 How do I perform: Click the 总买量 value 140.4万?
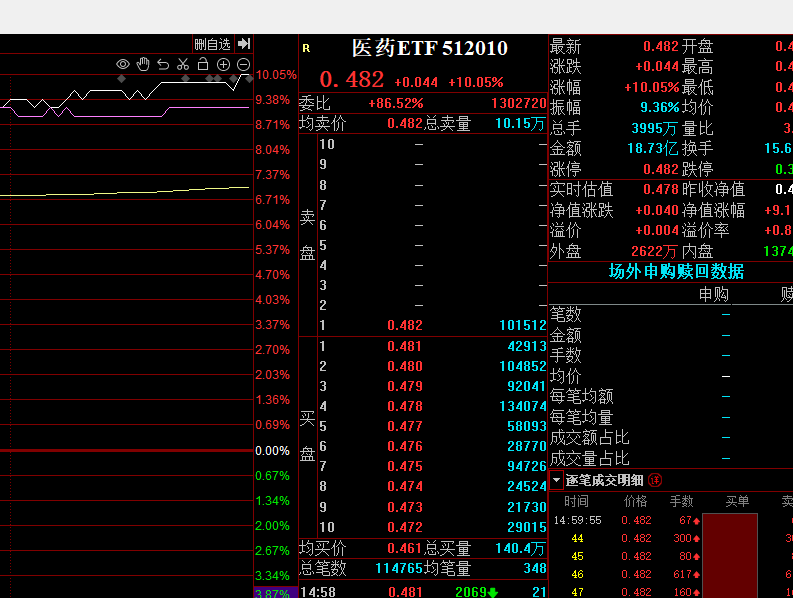click(520, 548)
